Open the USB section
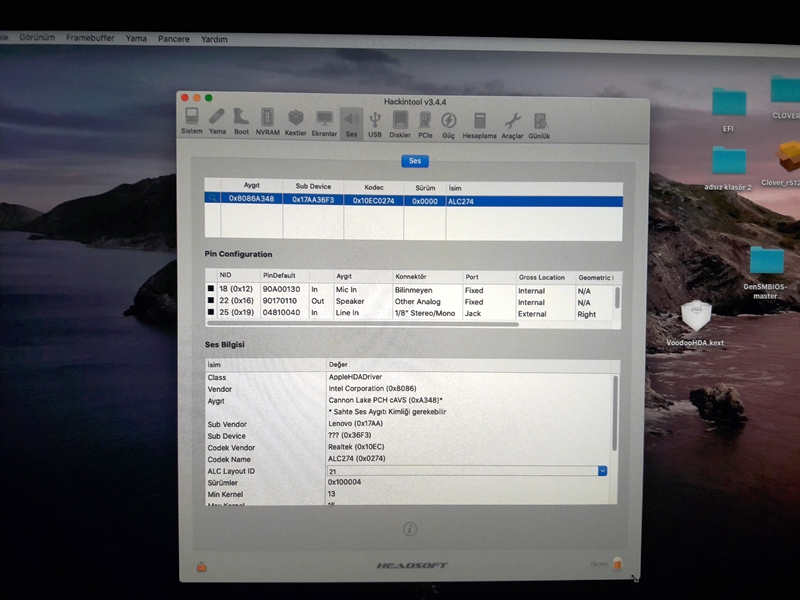The height and width of the screenshot is (600, 800). (x=375, y=121)
